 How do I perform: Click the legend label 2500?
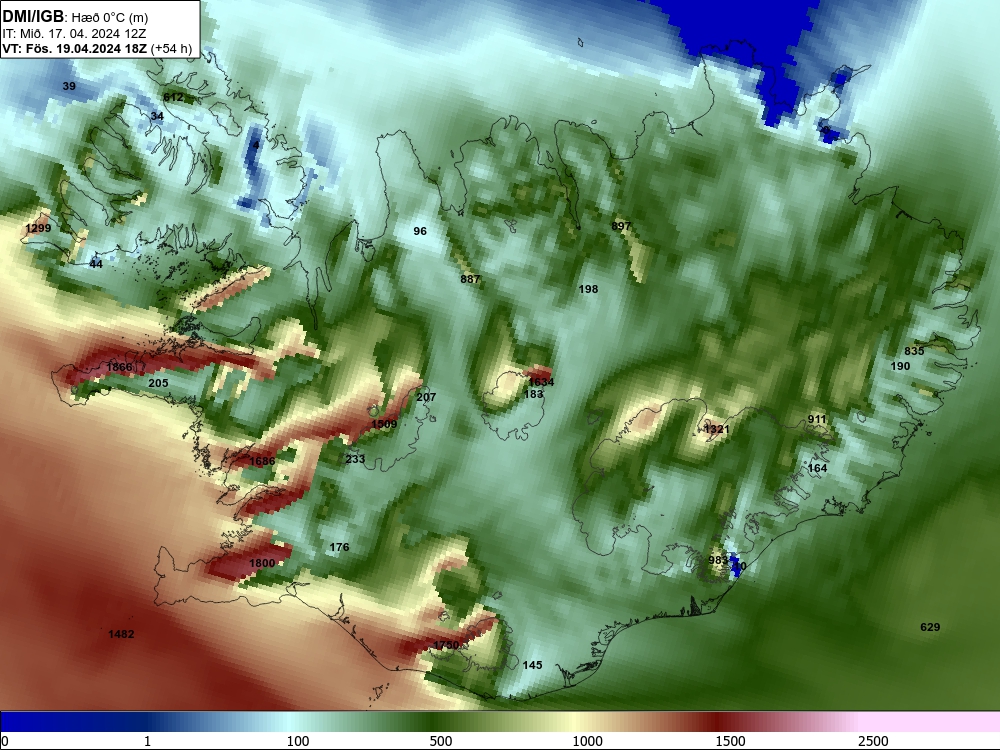coord(873,741)
